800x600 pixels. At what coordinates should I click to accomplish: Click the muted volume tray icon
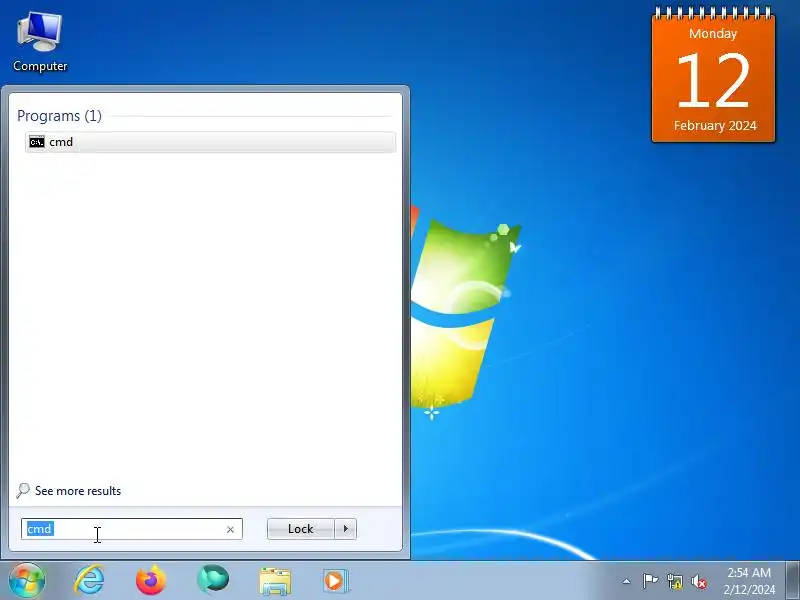(699, 581)
